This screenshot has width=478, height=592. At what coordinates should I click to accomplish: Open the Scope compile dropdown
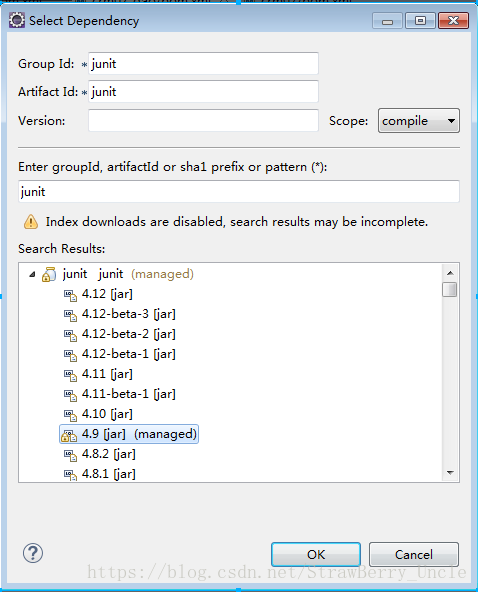(x=419, y=120)
